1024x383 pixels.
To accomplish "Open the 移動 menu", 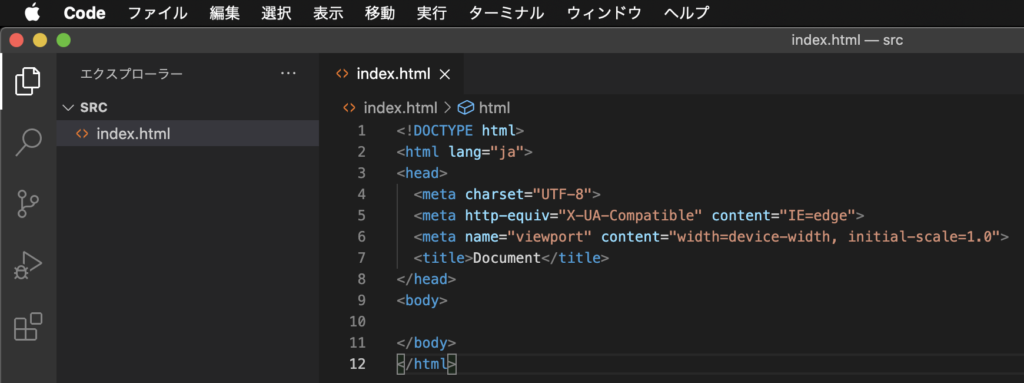I will click(x=380, y=12).
